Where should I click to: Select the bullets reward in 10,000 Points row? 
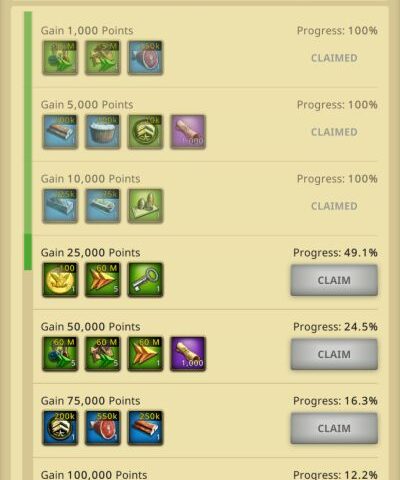pyautogui.click(x=145, y=206)
